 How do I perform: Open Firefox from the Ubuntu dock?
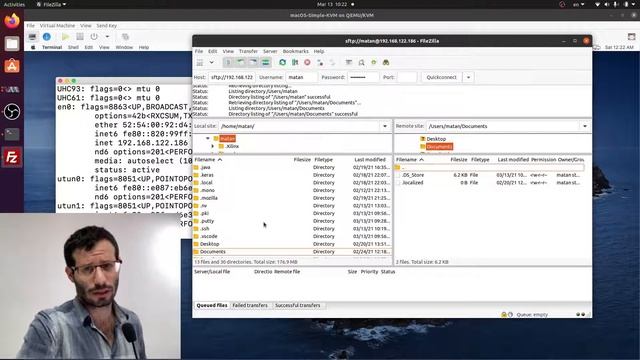[x=12, y=21]
